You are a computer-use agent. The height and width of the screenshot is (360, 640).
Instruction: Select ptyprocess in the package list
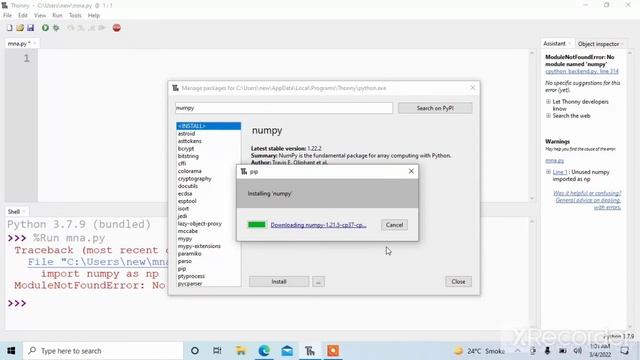[x=191, y=276]
